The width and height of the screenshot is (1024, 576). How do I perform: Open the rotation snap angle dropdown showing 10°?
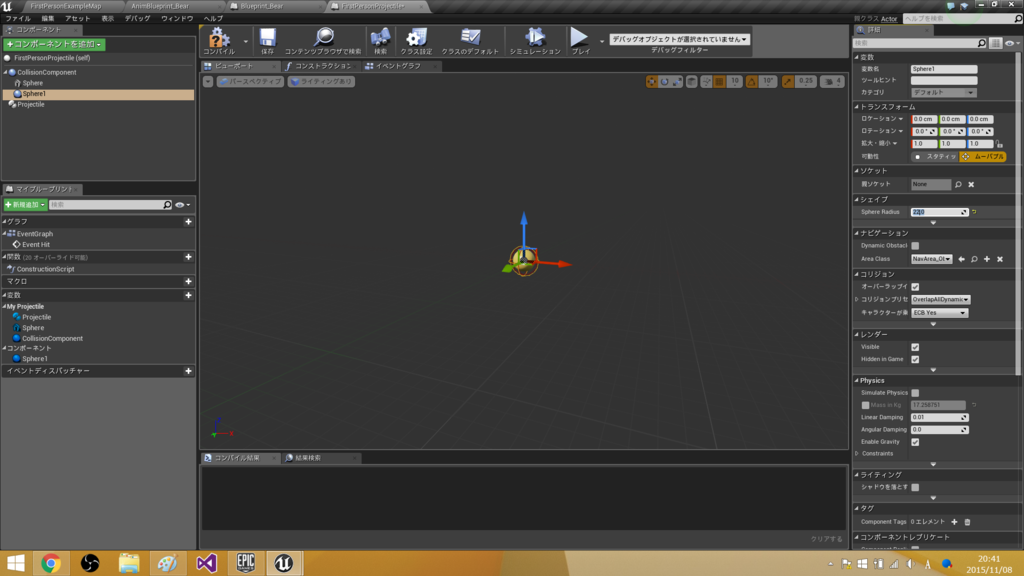click(x=768, y=82)
